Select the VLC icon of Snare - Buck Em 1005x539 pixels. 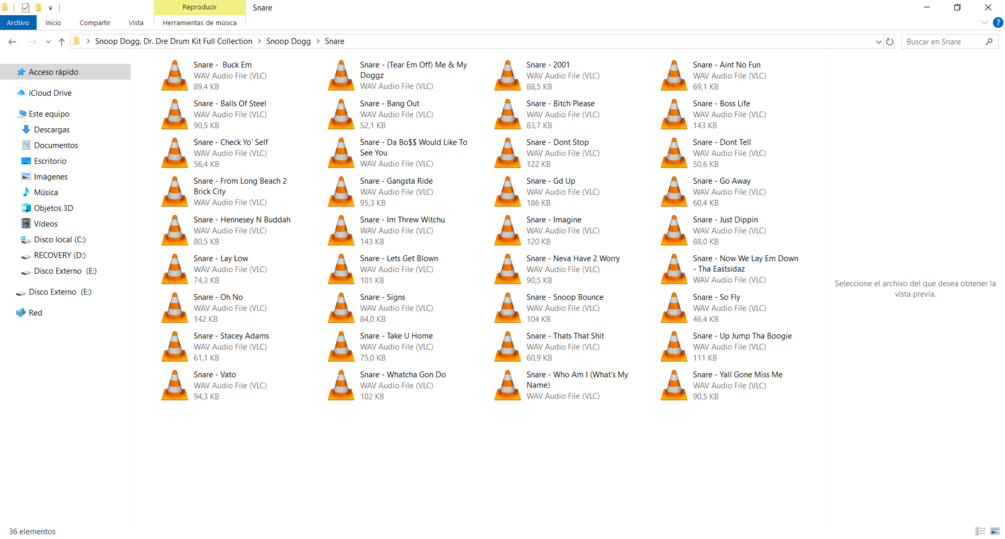point(174,76)
